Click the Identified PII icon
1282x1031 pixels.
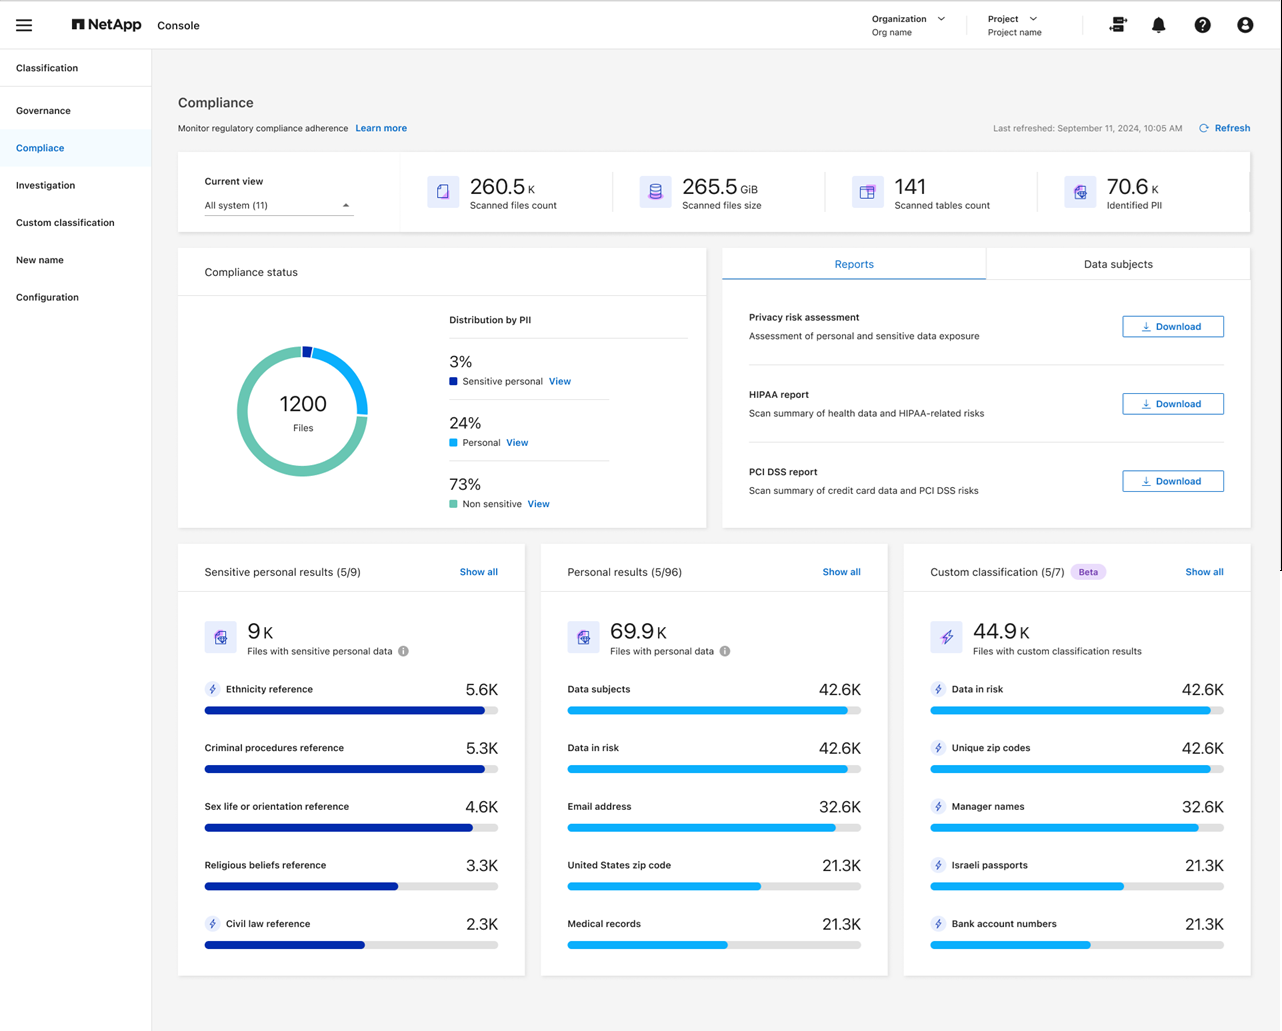click(1080, 192)
